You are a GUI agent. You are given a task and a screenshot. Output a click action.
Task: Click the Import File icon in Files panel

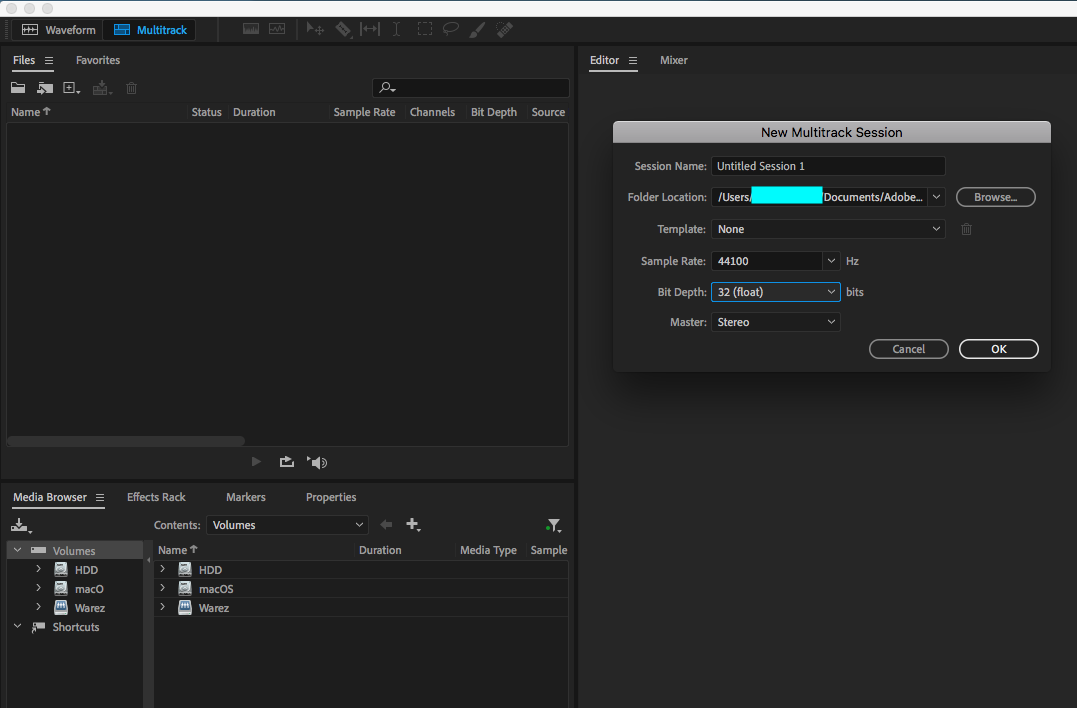[x=45, y=88]
